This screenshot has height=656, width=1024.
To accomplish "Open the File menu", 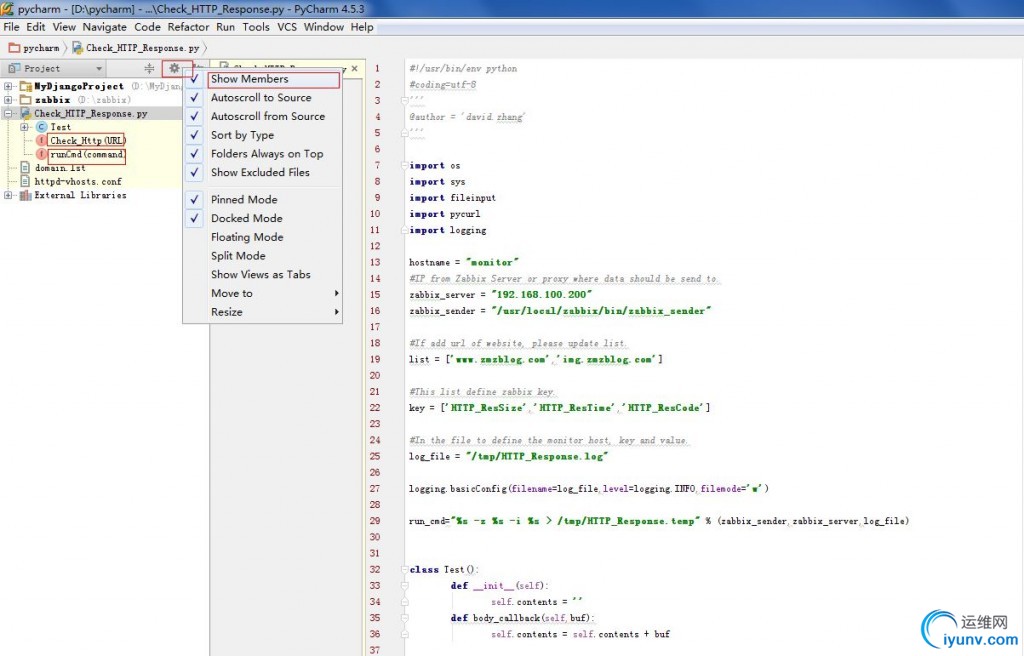I will [11, 27].
